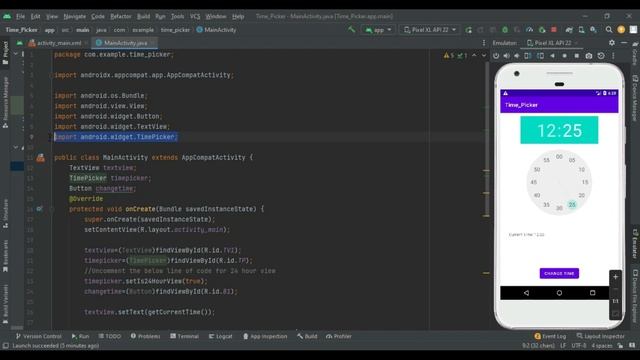
Task: Select the MainActivity.java editor tab
Action: [125, 43]
